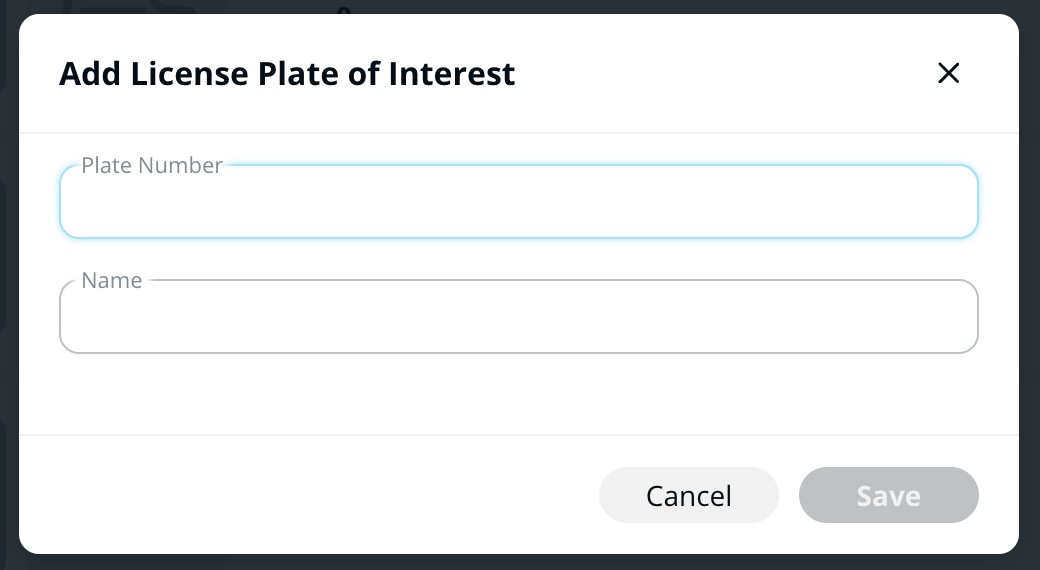The image size is (1040, 570).
Task: Place cursor in the highlighted Plate Number box
Action: click(x=518, y=202)
